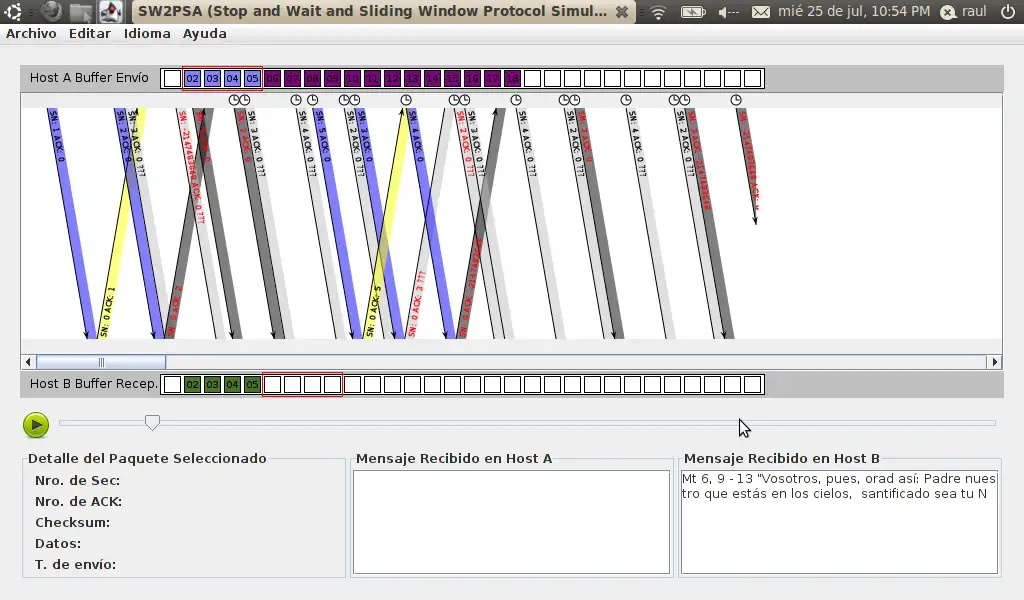
Task: Select Host A send buffer cell 18
Action: [512, 78]
